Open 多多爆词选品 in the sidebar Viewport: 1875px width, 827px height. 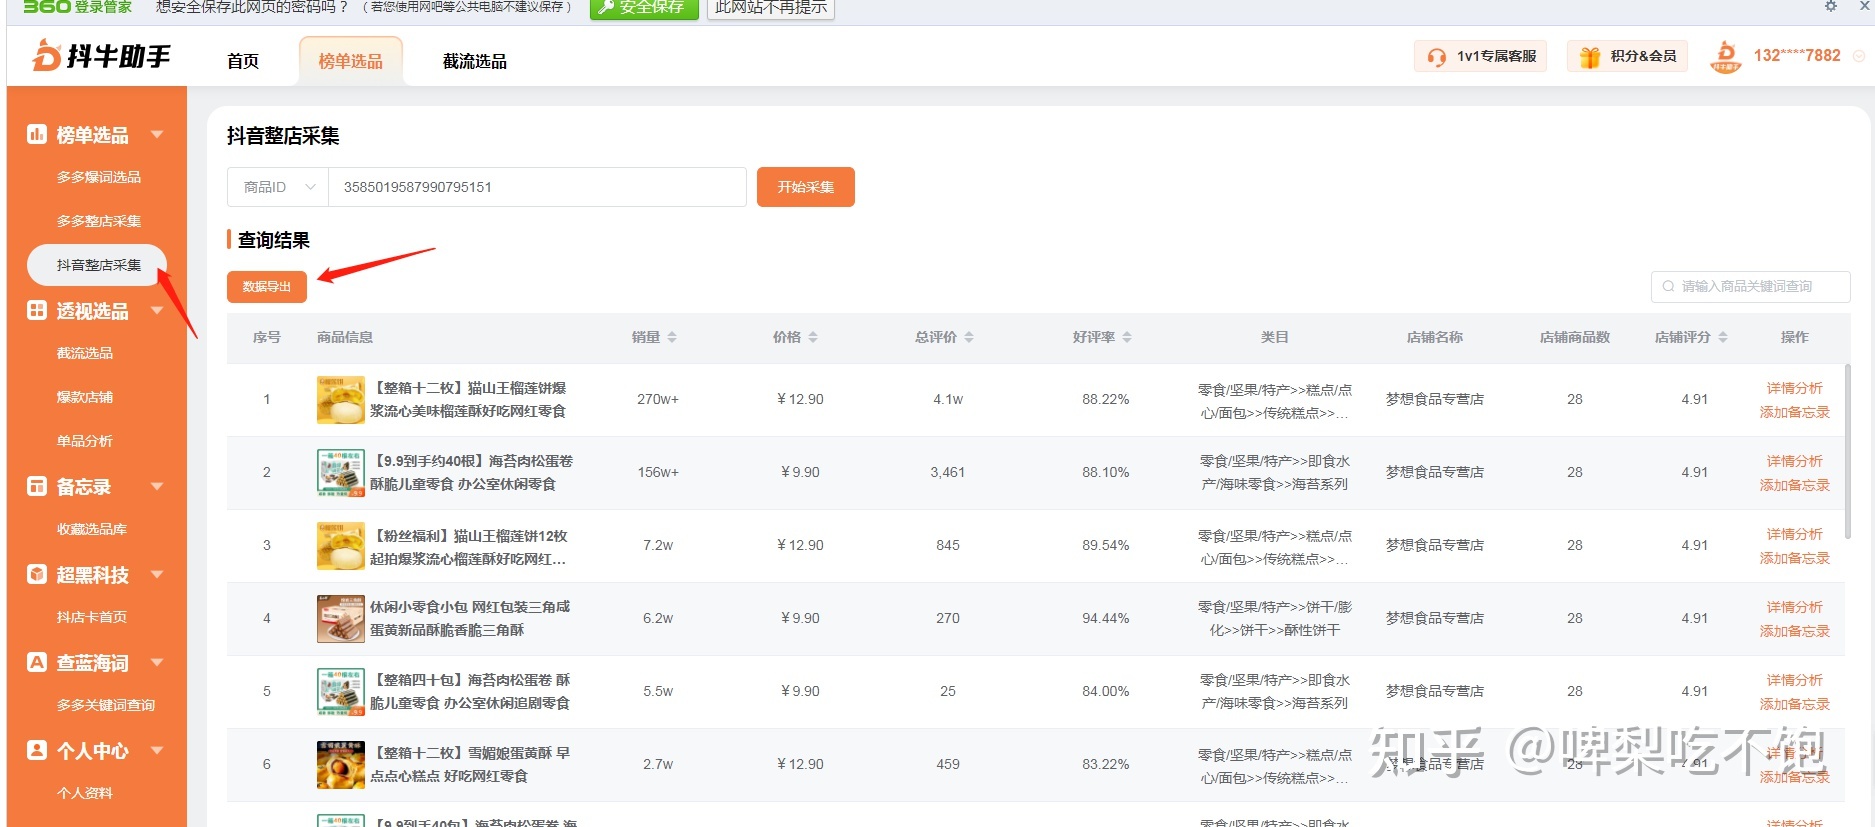coord(99,177)
